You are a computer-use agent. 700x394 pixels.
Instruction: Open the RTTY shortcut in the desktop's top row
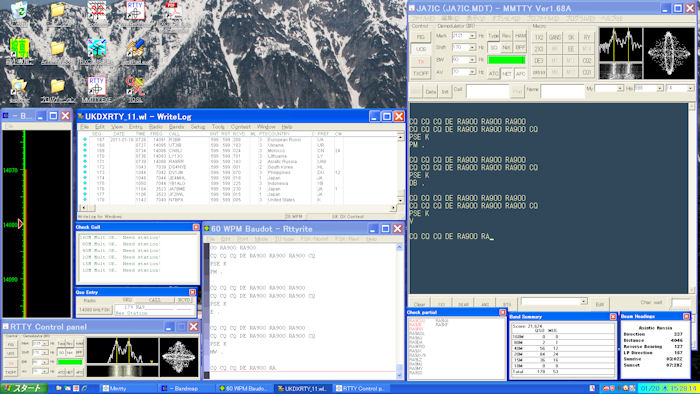click(135, 11)
